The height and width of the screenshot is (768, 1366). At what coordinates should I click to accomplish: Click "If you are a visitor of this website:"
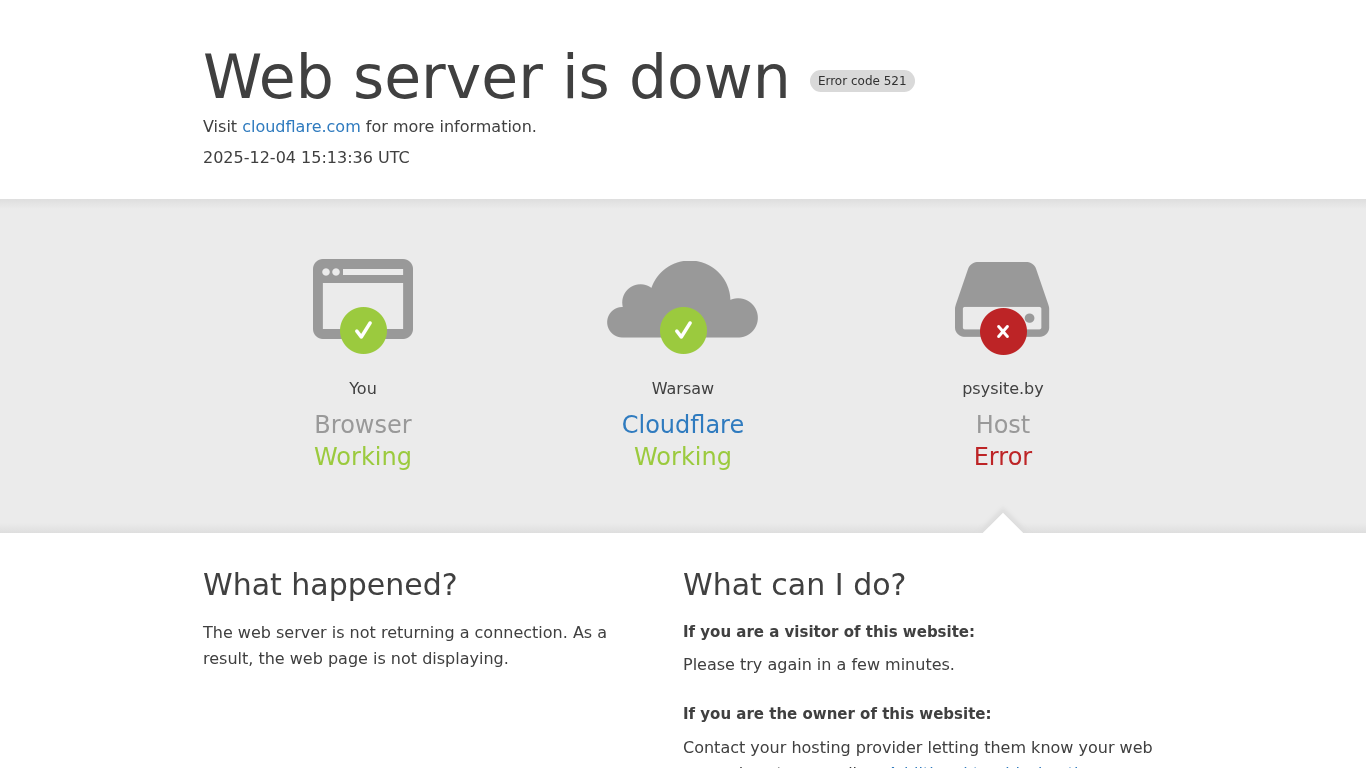[829, 632]
